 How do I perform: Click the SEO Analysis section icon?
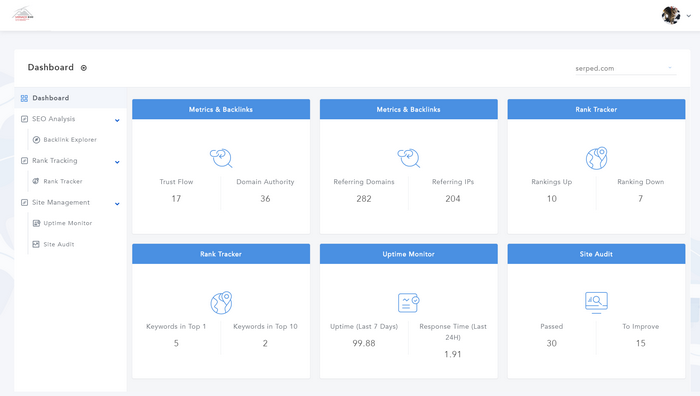coord(24,119)
